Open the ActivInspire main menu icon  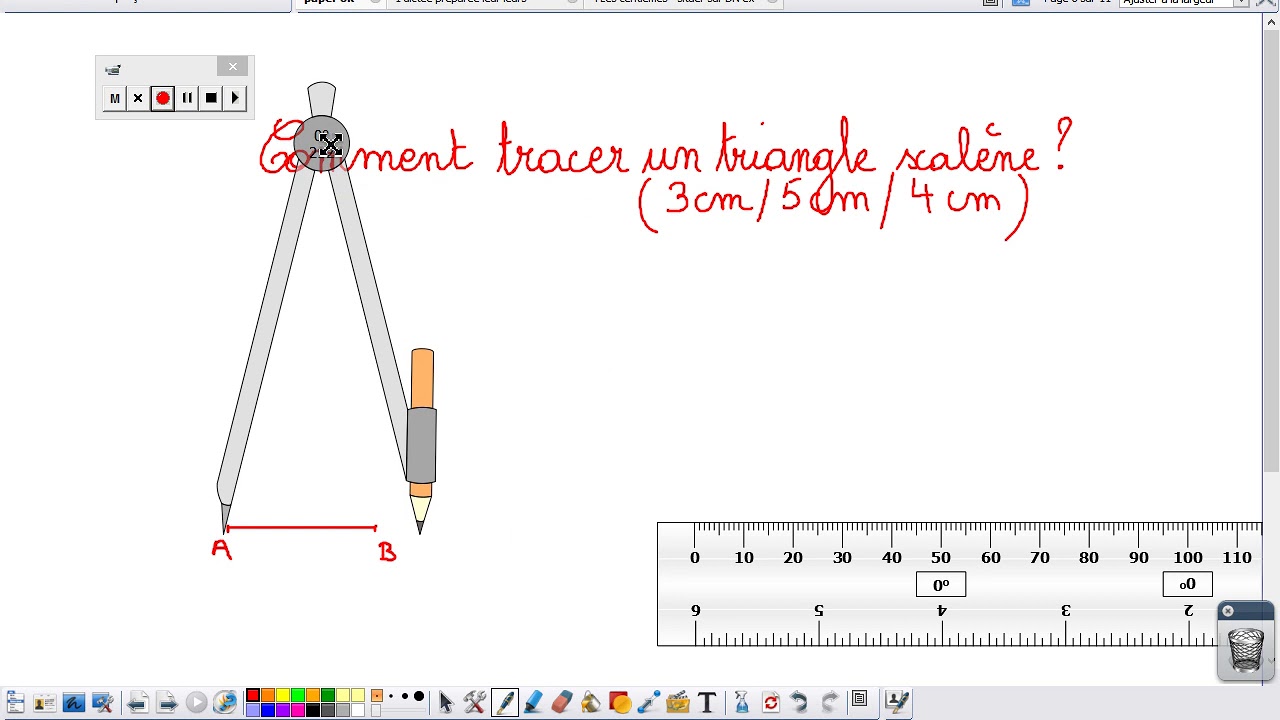pyautogui.click(x=15, y=703)
